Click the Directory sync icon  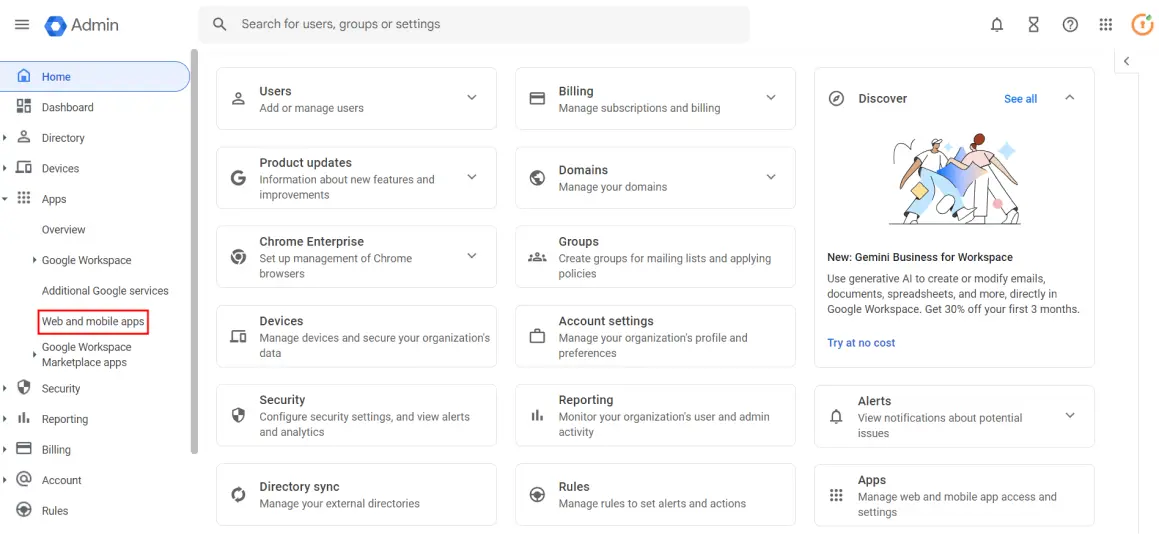(238, 494)
